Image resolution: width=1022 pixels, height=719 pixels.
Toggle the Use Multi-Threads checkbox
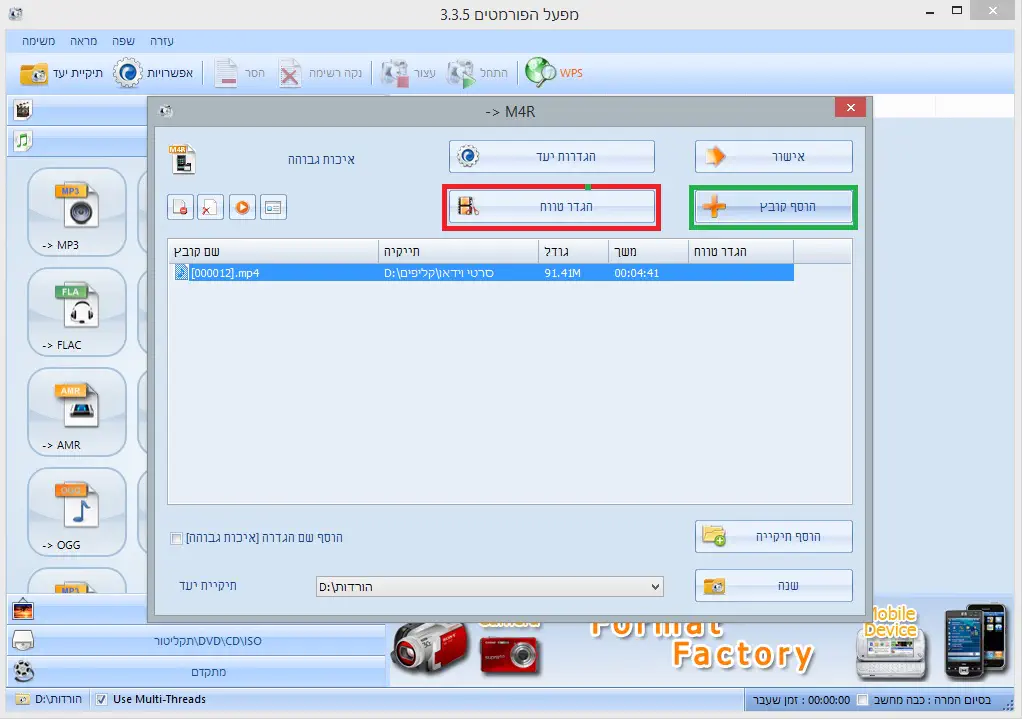coord(101,699)
